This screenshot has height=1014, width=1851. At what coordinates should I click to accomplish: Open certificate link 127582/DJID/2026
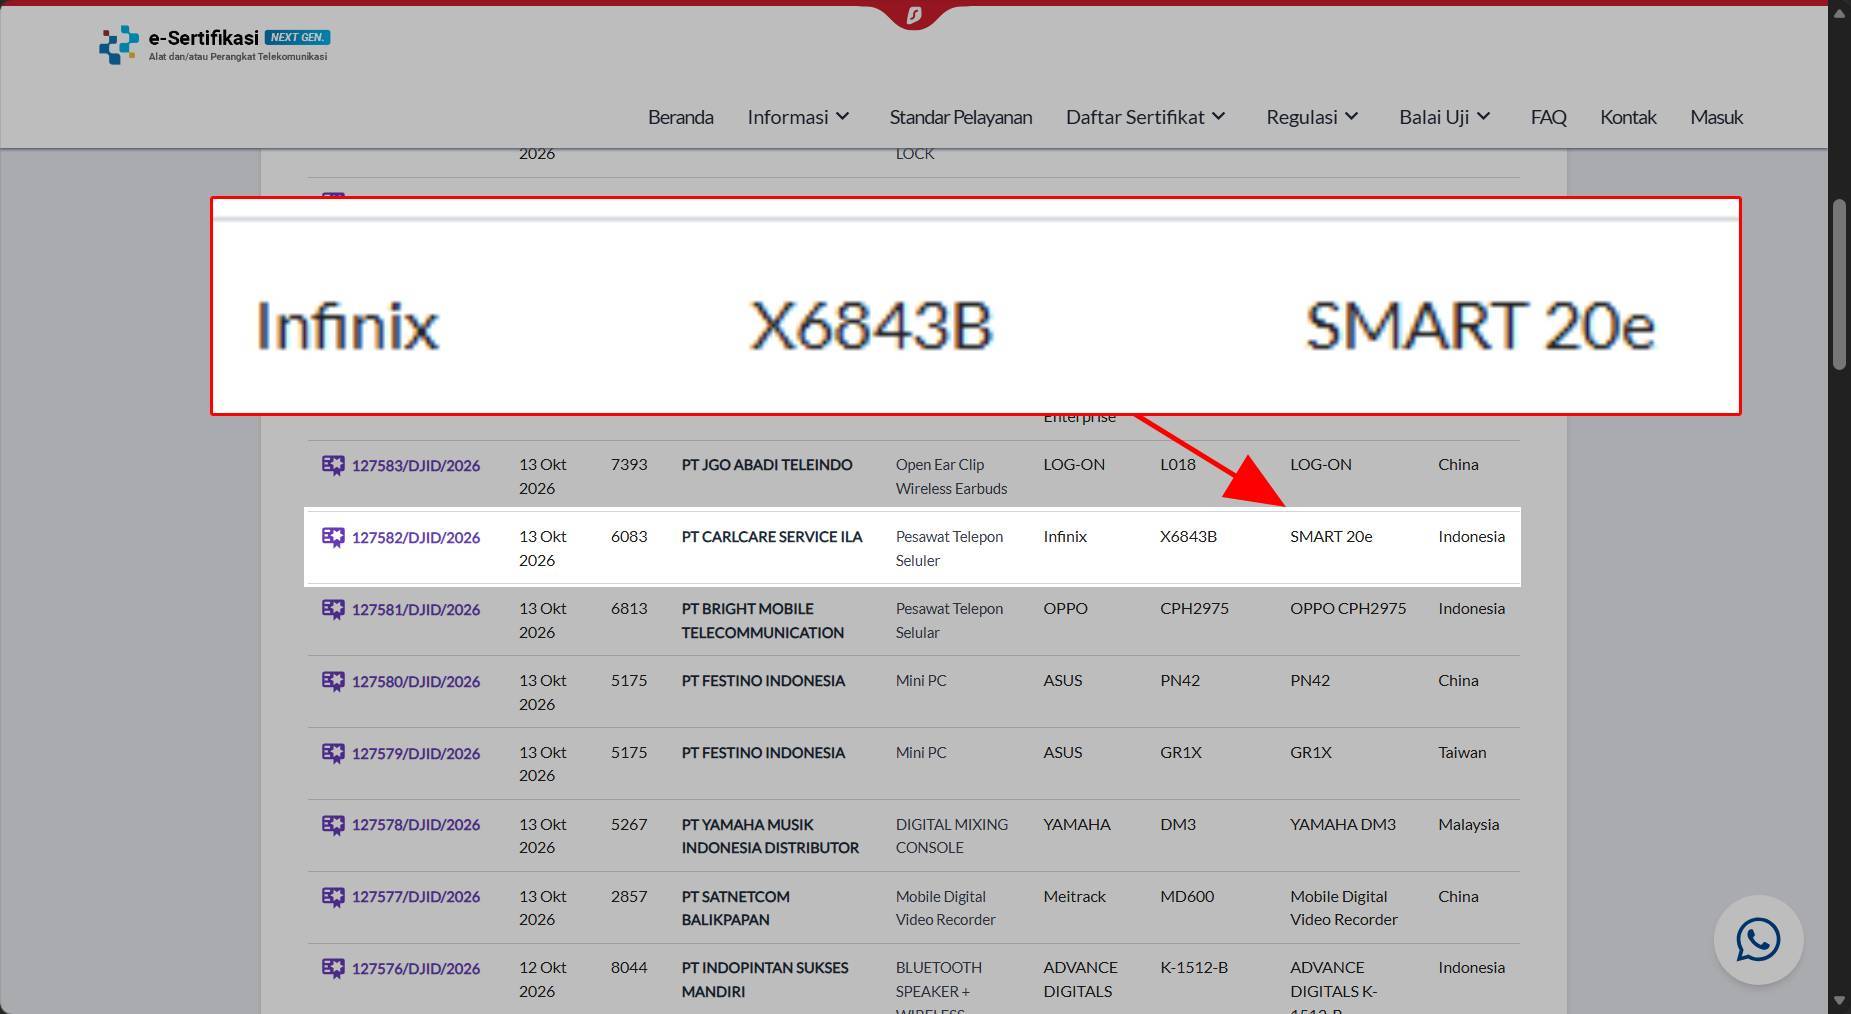(x=416, y=537)
